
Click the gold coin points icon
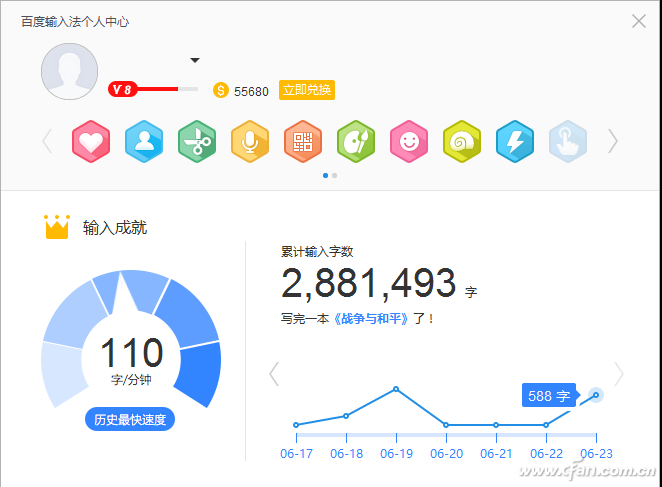[x=220, y=90]
